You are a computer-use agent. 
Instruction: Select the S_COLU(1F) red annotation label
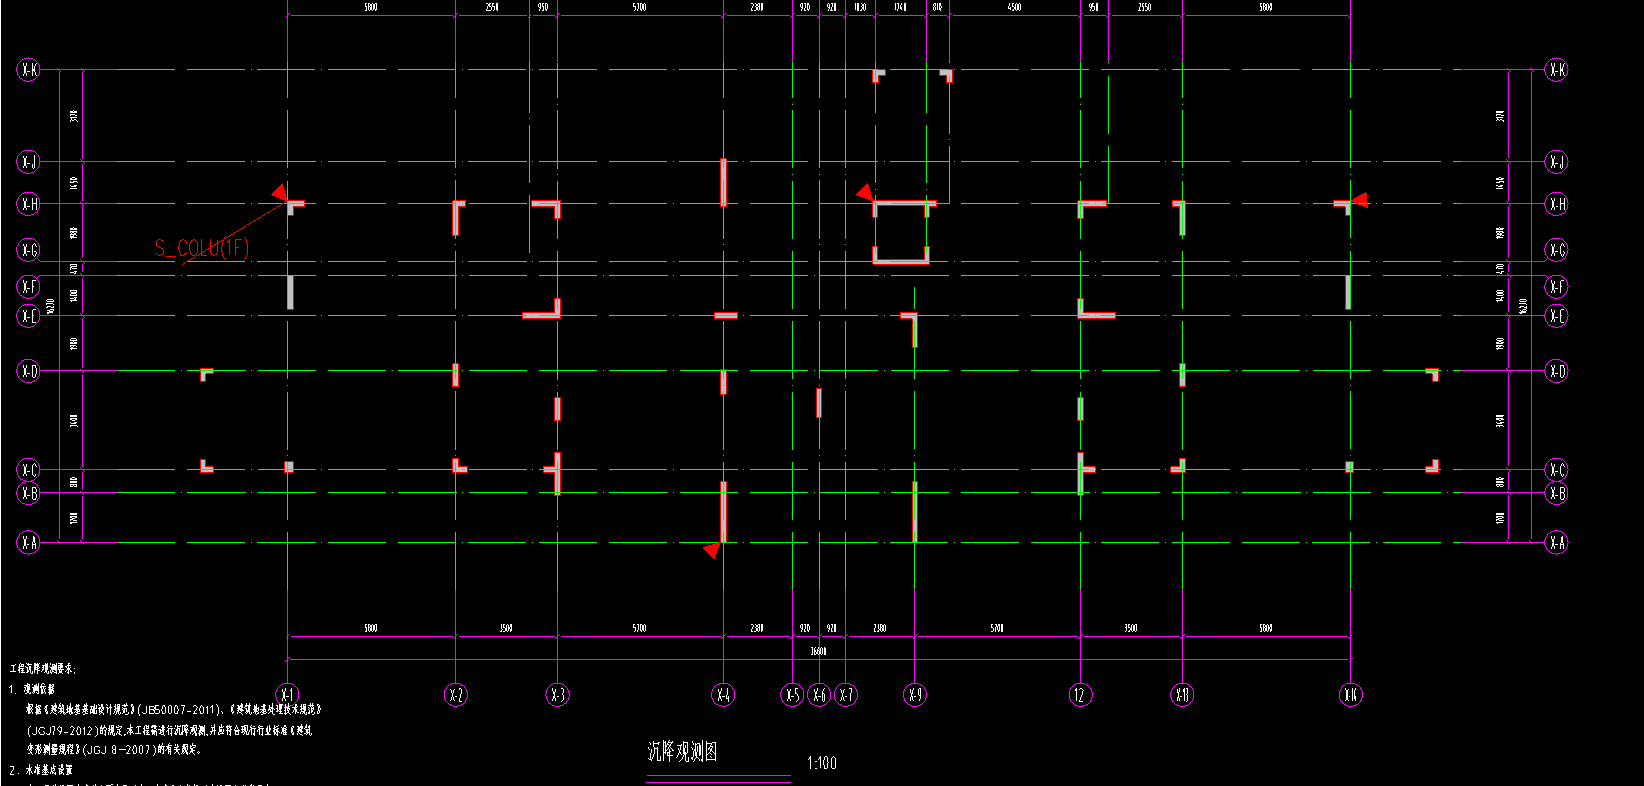pos(201,248)
